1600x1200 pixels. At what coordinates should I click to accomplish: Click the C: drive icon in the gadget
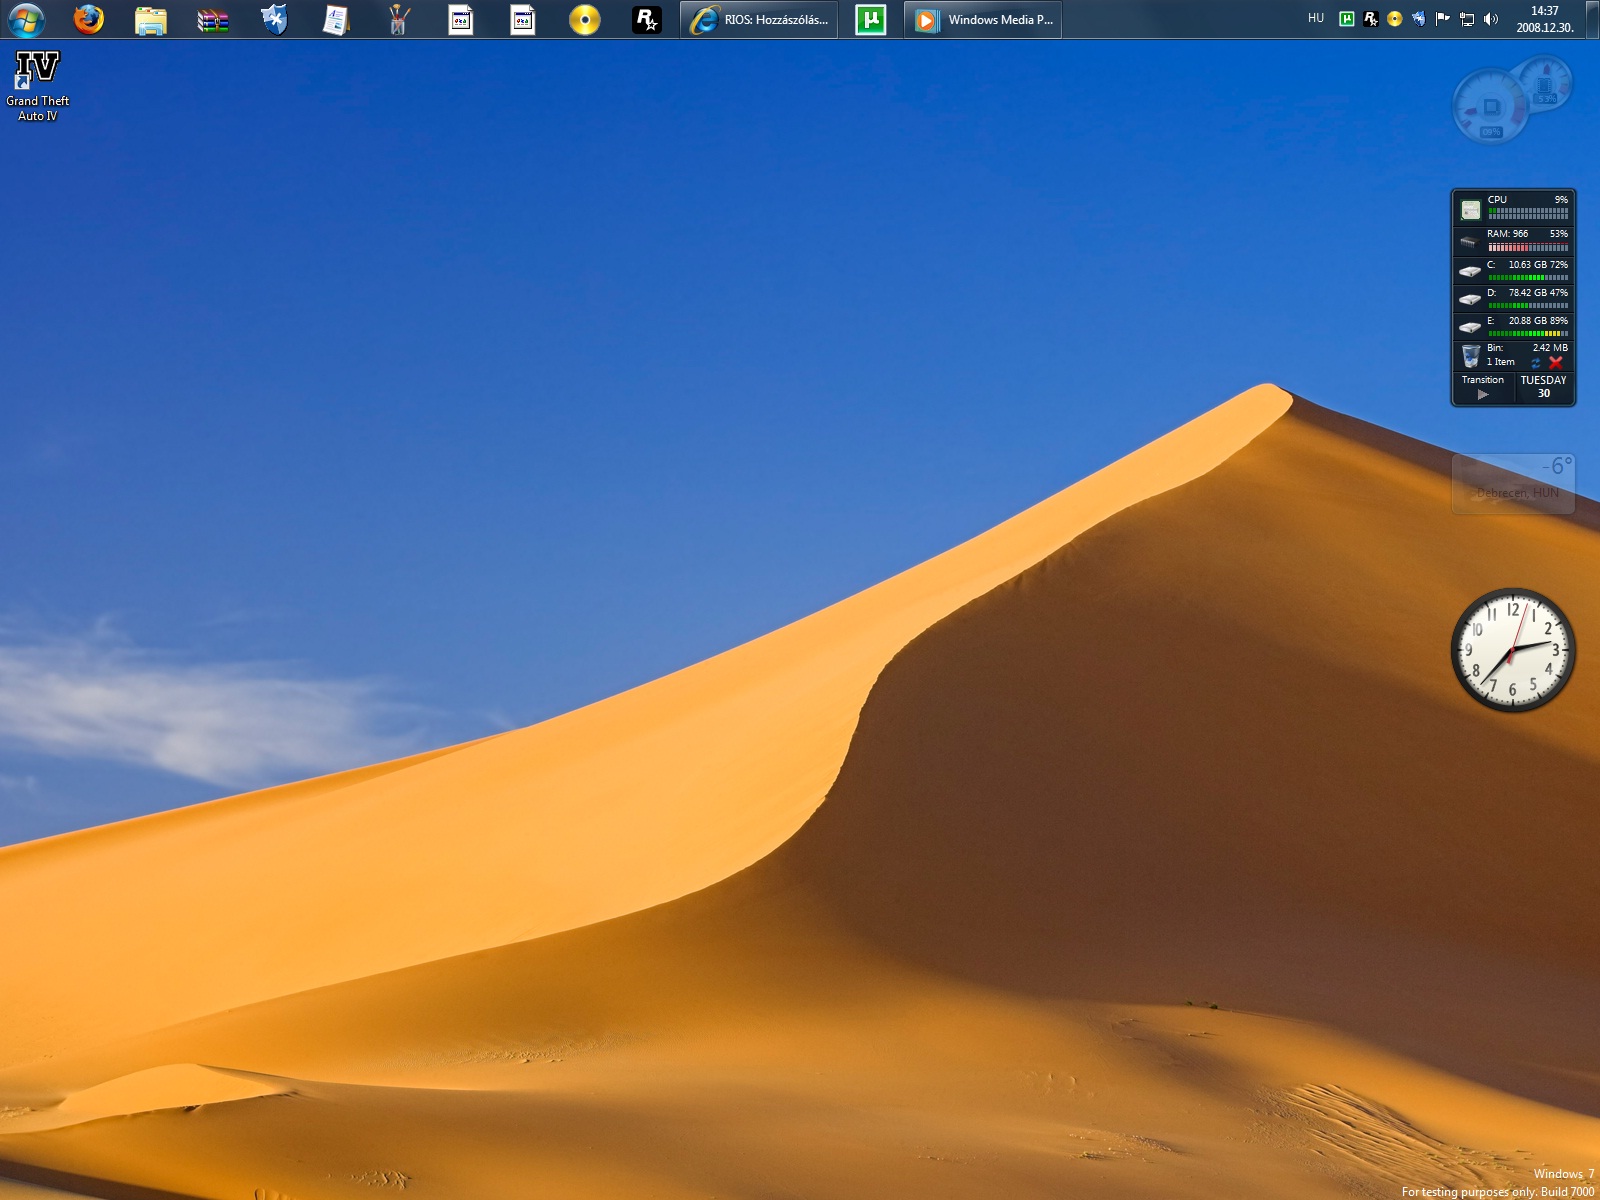1469,271
